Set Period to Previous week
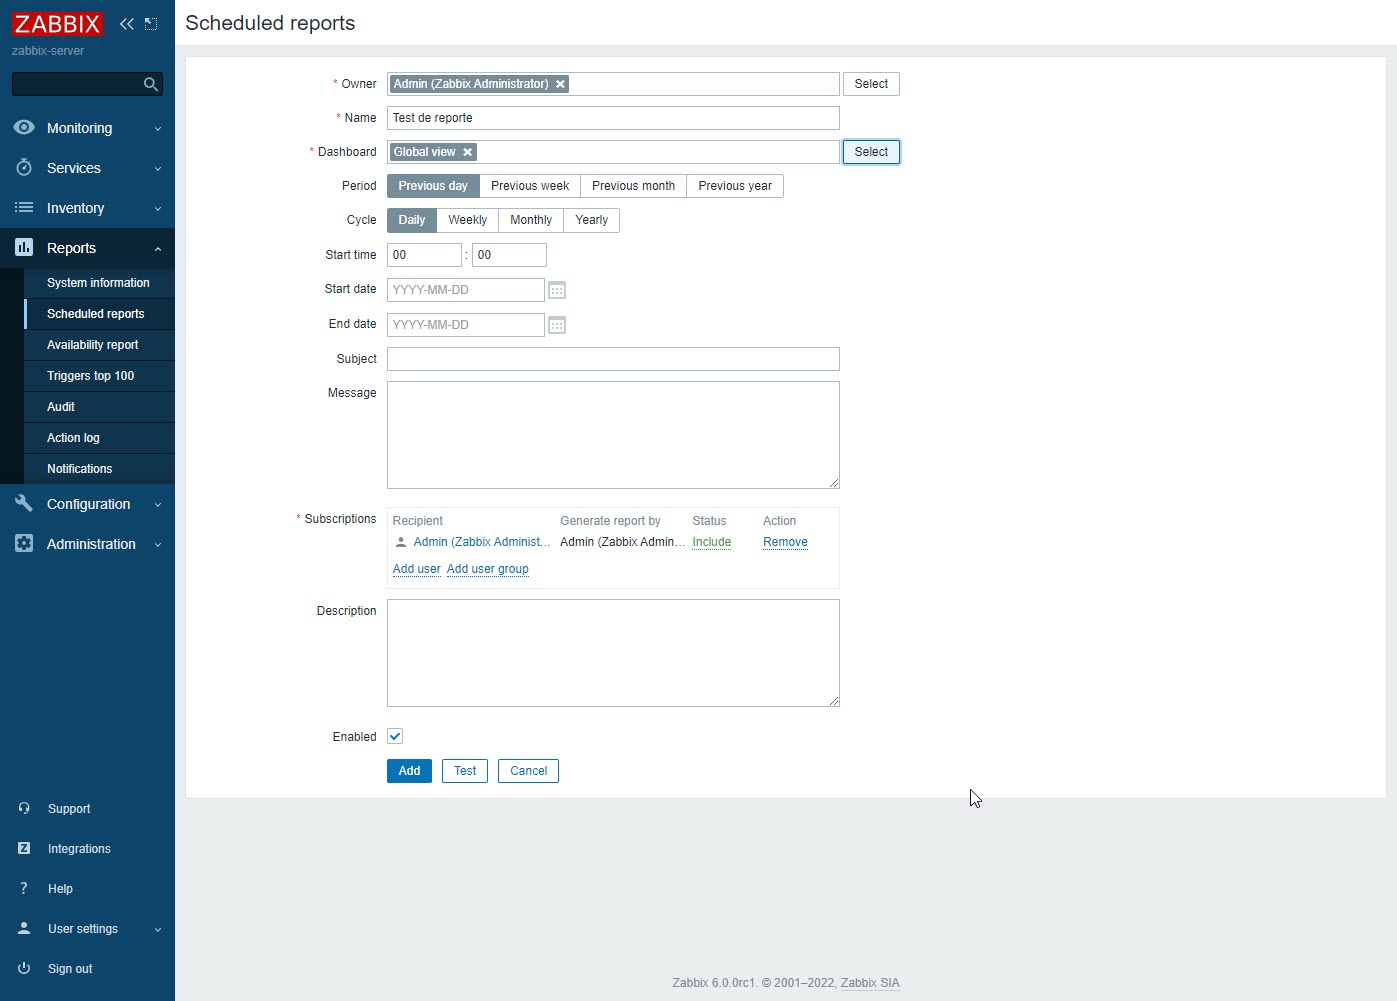 pos(530,186)
